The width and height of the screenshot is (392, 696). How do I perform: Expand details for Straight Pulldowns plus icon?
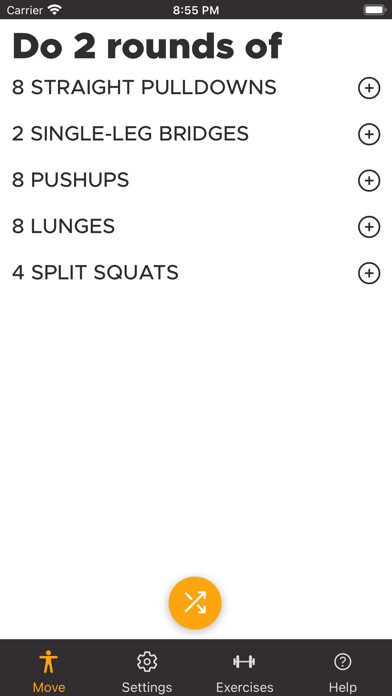pos(369,88)
